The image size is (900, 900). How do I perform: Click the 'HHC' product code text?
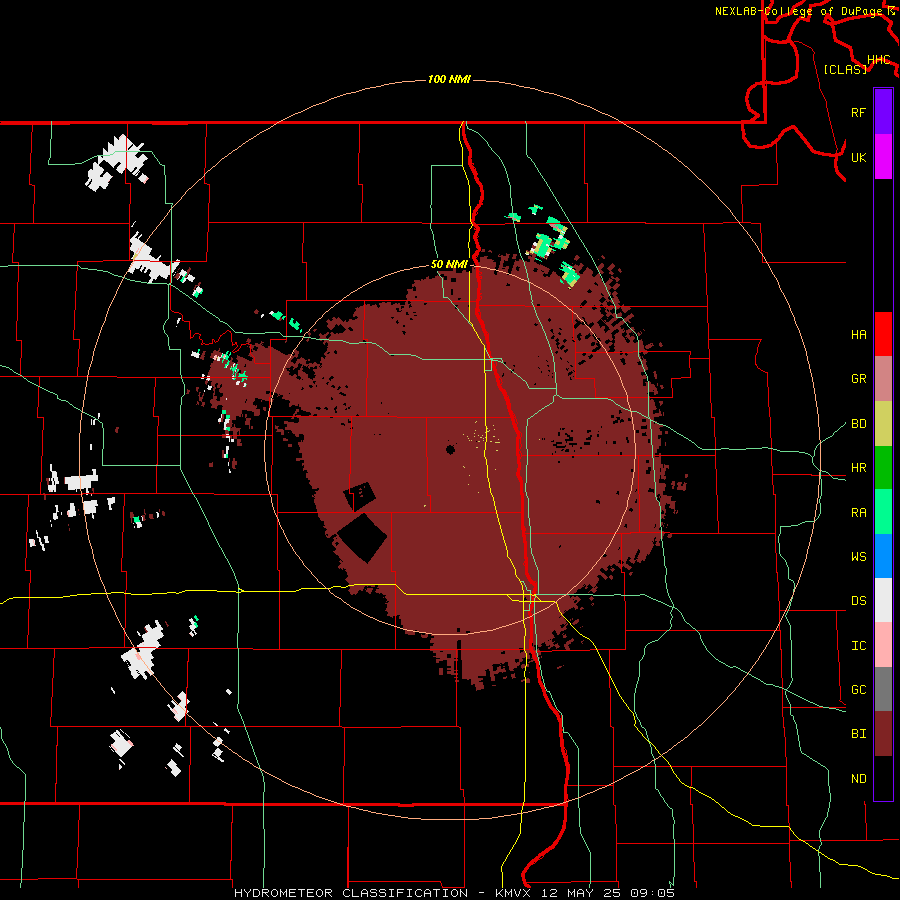(x=879, y=60)
